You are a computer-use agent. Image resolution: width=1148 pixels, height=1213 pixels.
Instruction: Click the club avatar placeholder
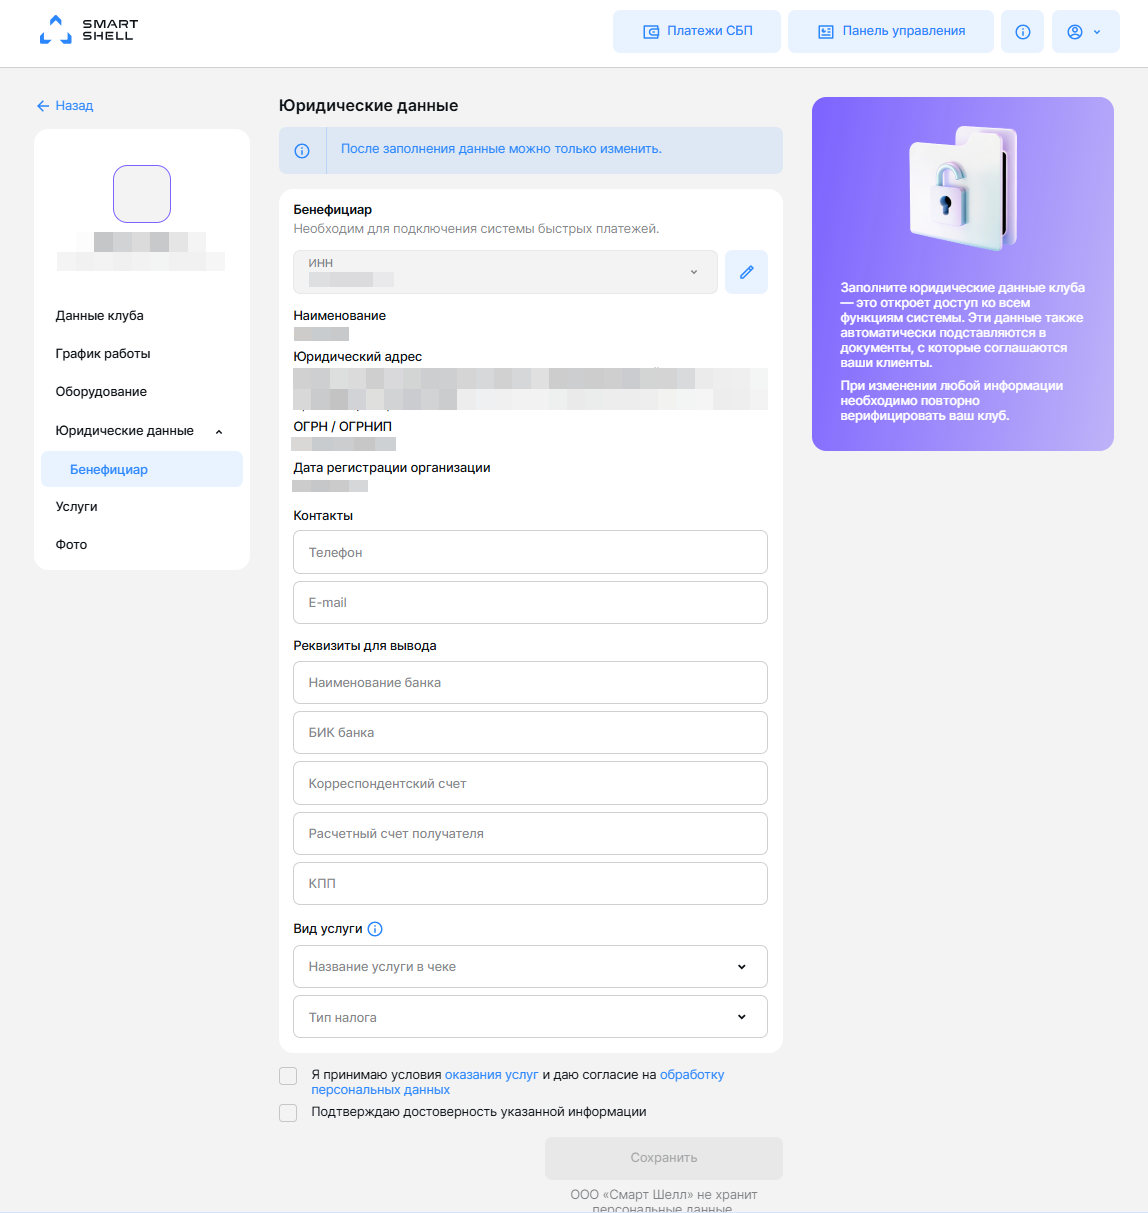(142, 194)
